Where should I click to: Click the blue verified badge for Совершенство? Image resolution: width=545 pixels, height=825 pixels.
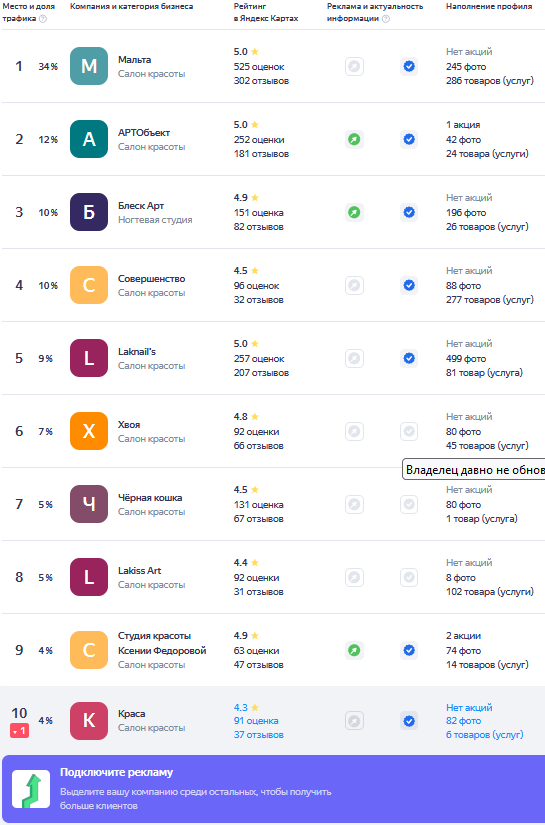pos(409,286)
